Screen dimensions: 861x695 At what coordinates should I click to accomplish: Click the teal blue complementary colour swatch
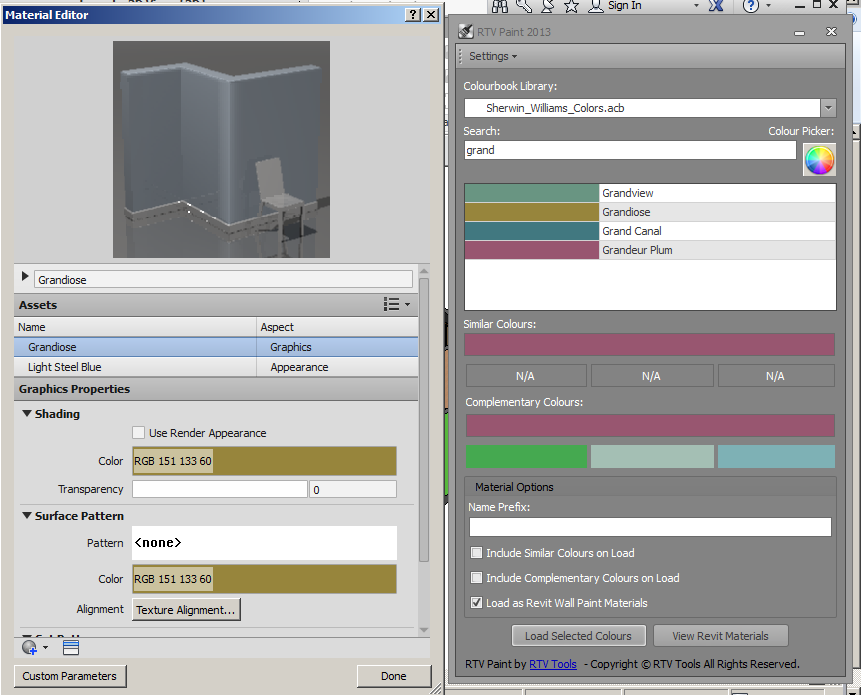(x=776, y=456)
